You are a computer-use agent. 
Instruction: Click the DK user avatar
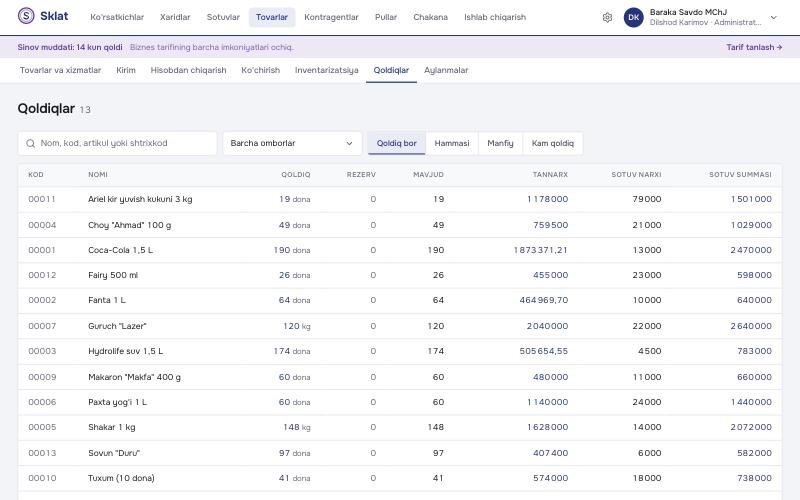pos(634,17)
